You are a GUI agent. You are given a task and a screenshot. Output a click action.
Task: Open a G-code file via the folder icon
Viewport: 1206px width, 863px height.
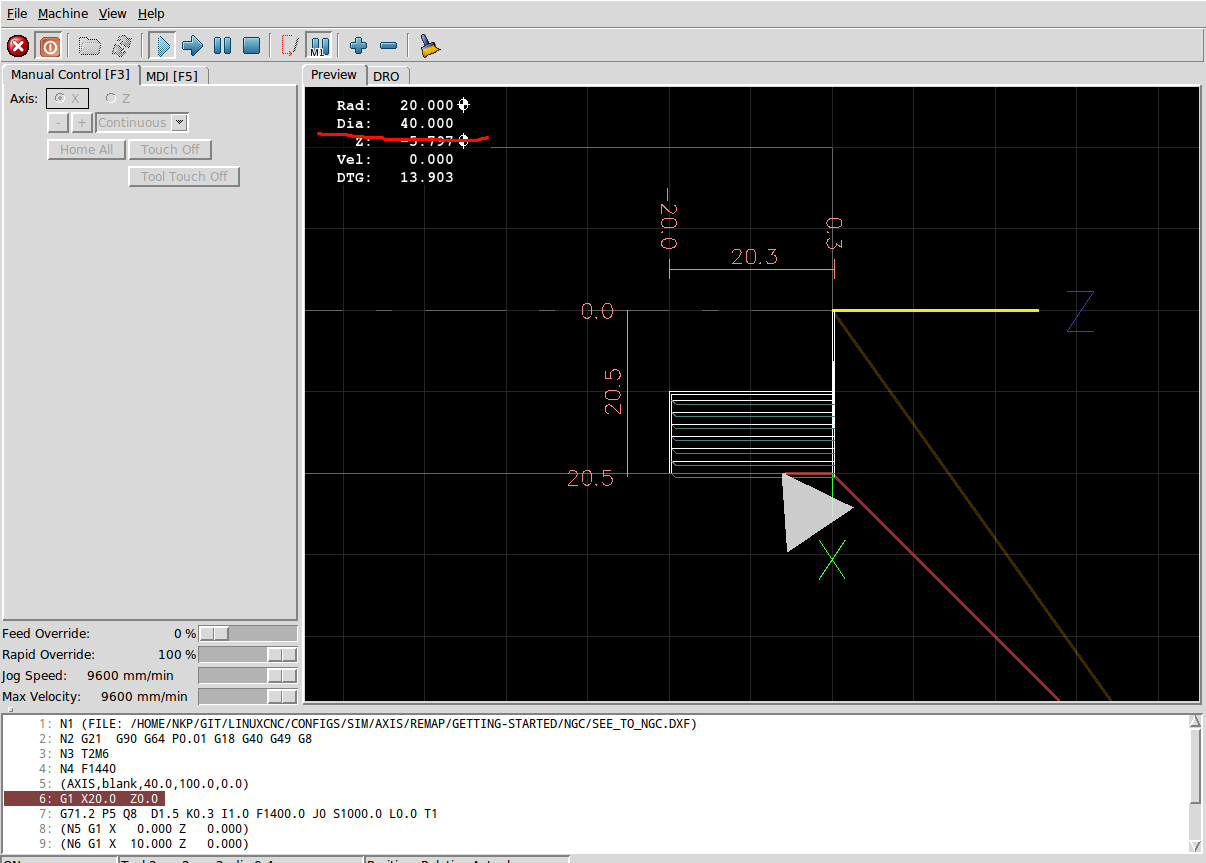click(90, 46)
